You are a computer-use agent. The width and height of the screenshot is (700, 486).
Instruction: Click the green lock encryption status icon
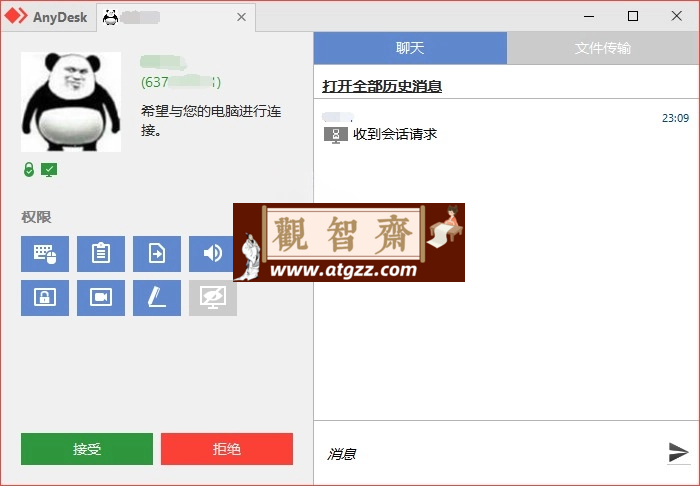tap(29, 170)
